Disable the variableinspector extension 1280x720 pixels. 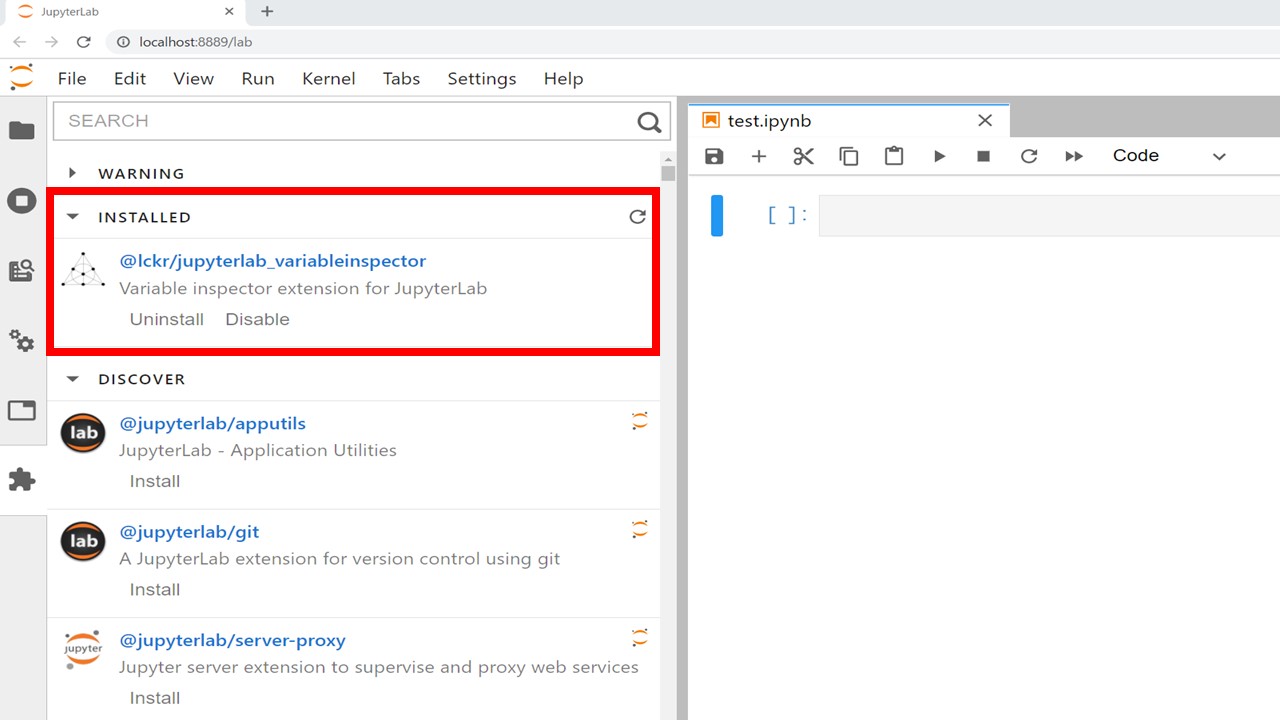(x=257, y=319)
